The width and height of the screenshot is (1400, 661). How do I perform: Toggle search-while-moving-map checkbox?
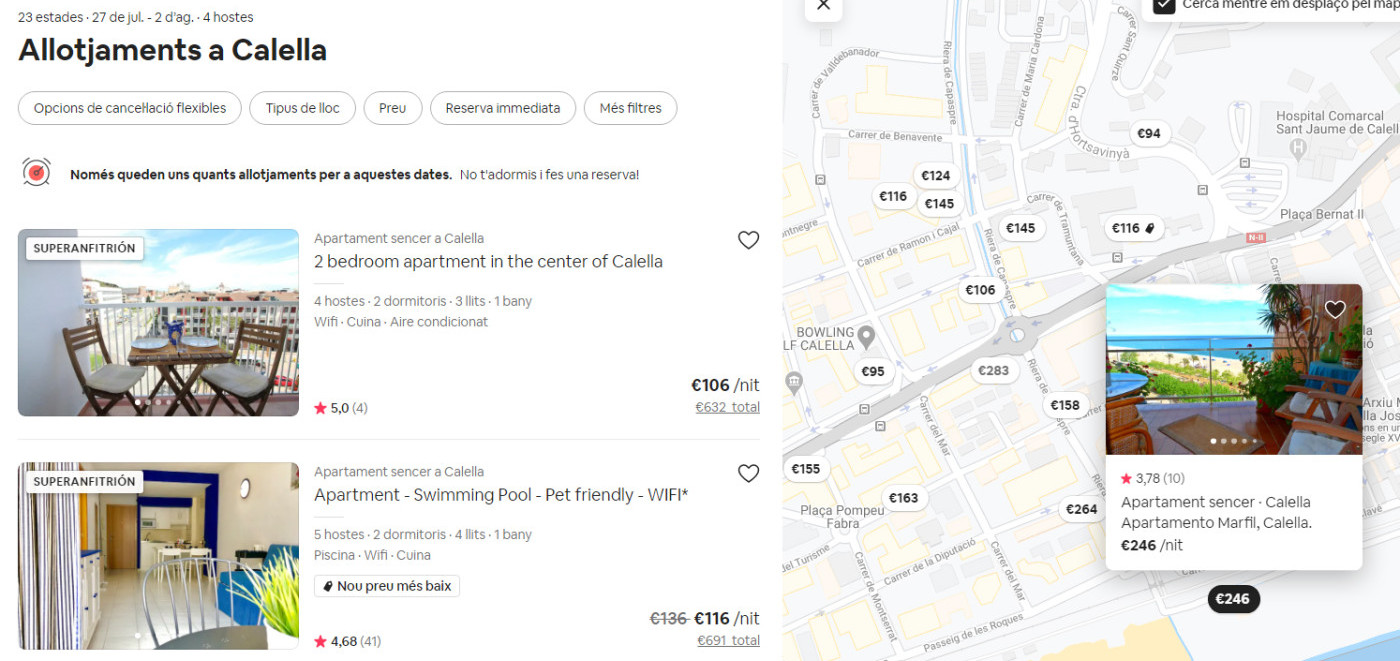tap(1163, 5)
